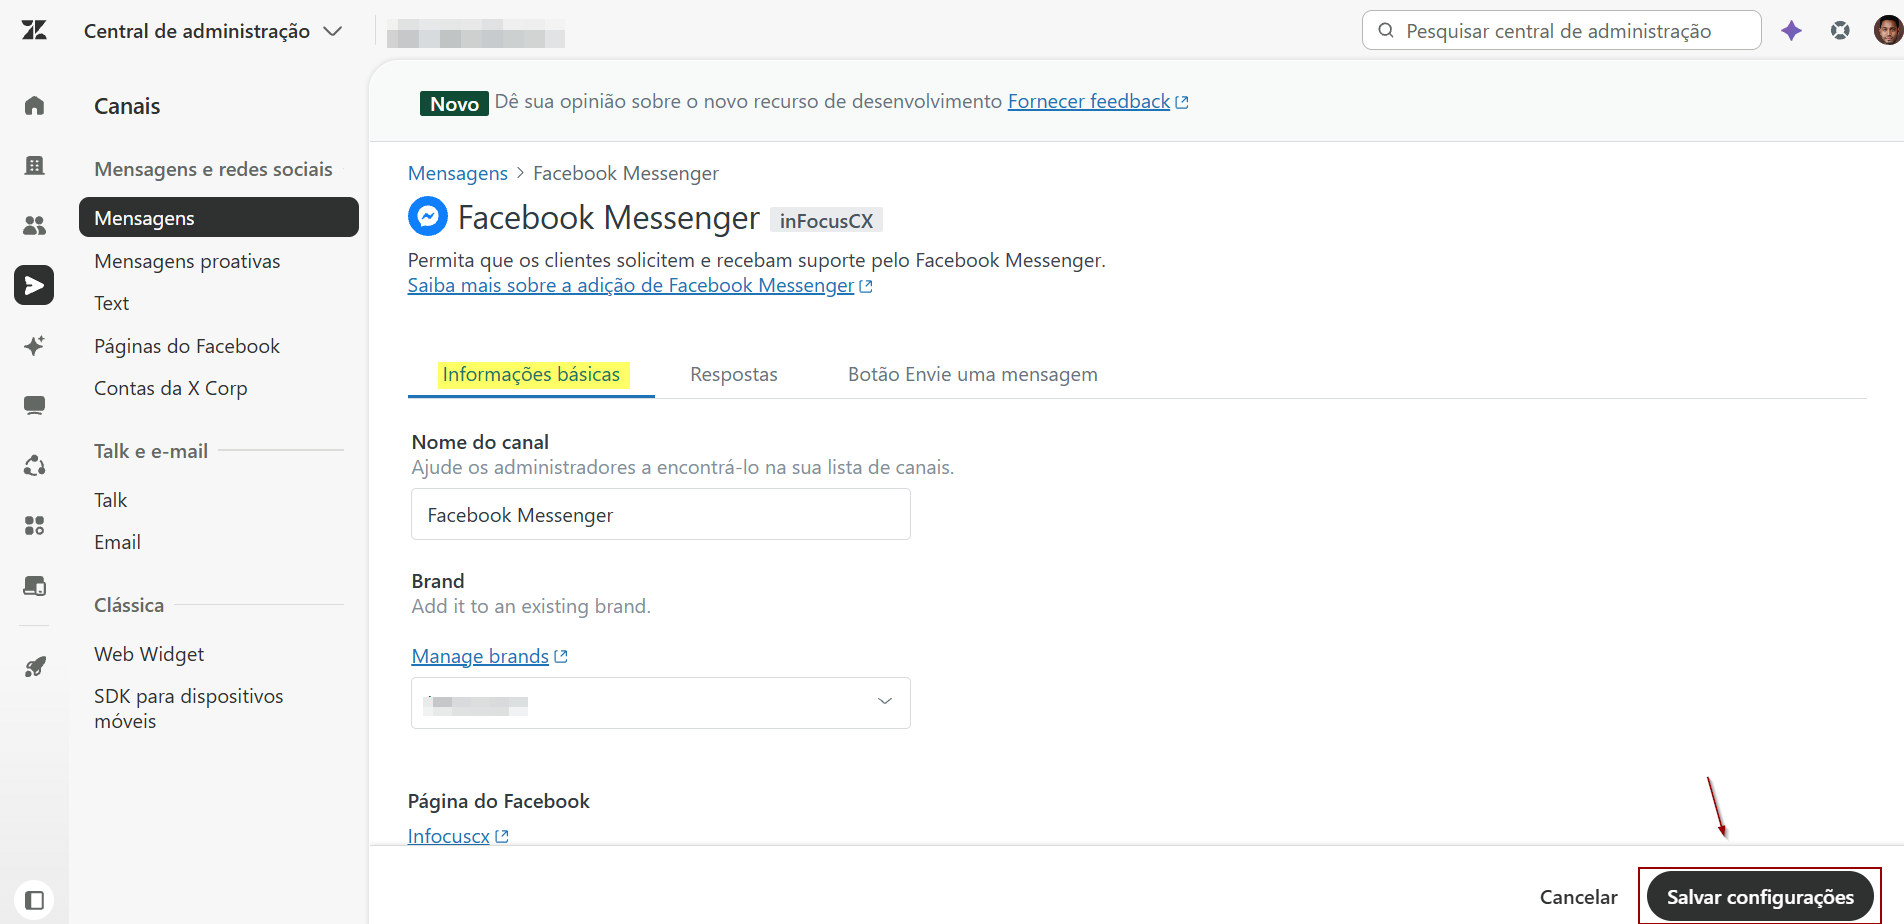Open the Home icon in sidebar
This screenshot has width=1904, height=924.
tap(34, 105)
